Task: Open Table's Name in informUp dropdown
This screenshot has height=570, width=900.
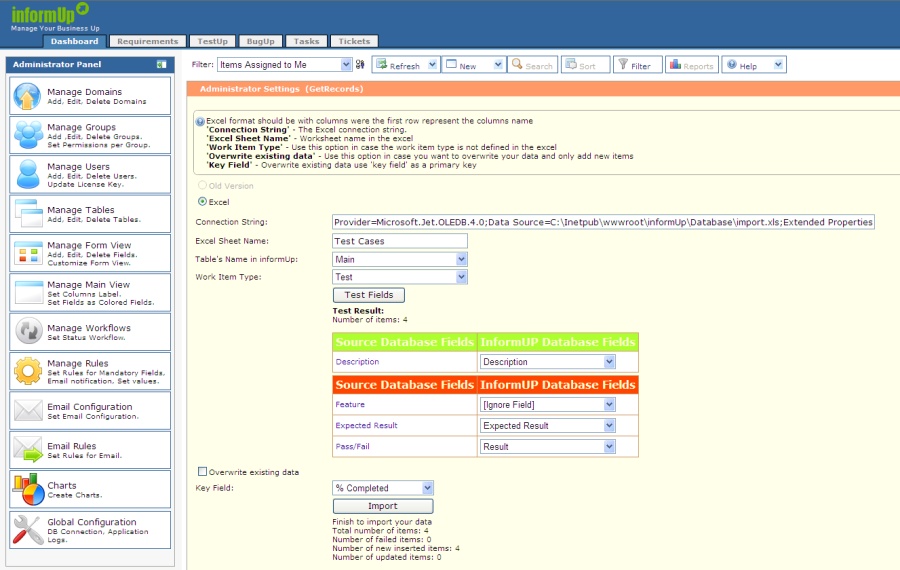Action: (x=400, y=259)
